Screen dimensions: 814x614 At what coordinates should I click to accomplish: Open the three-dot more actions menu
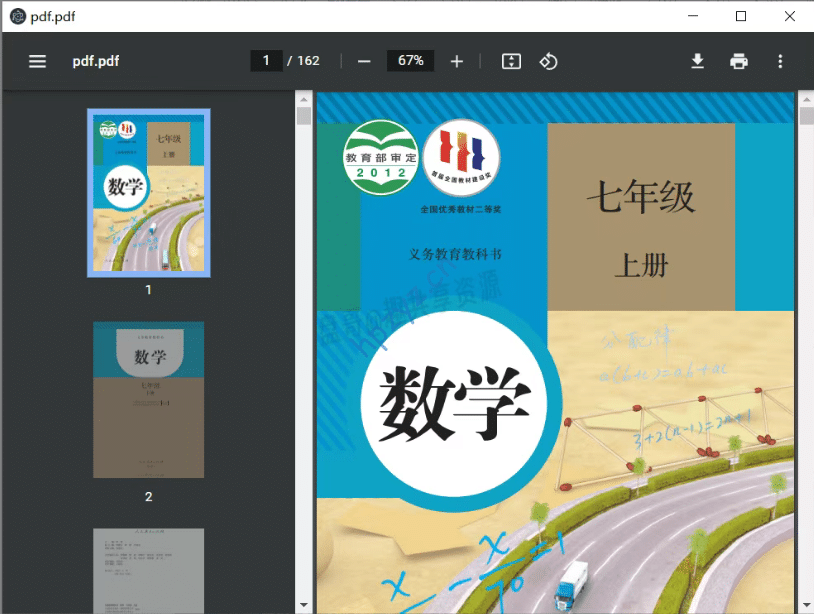coord(780,61)
